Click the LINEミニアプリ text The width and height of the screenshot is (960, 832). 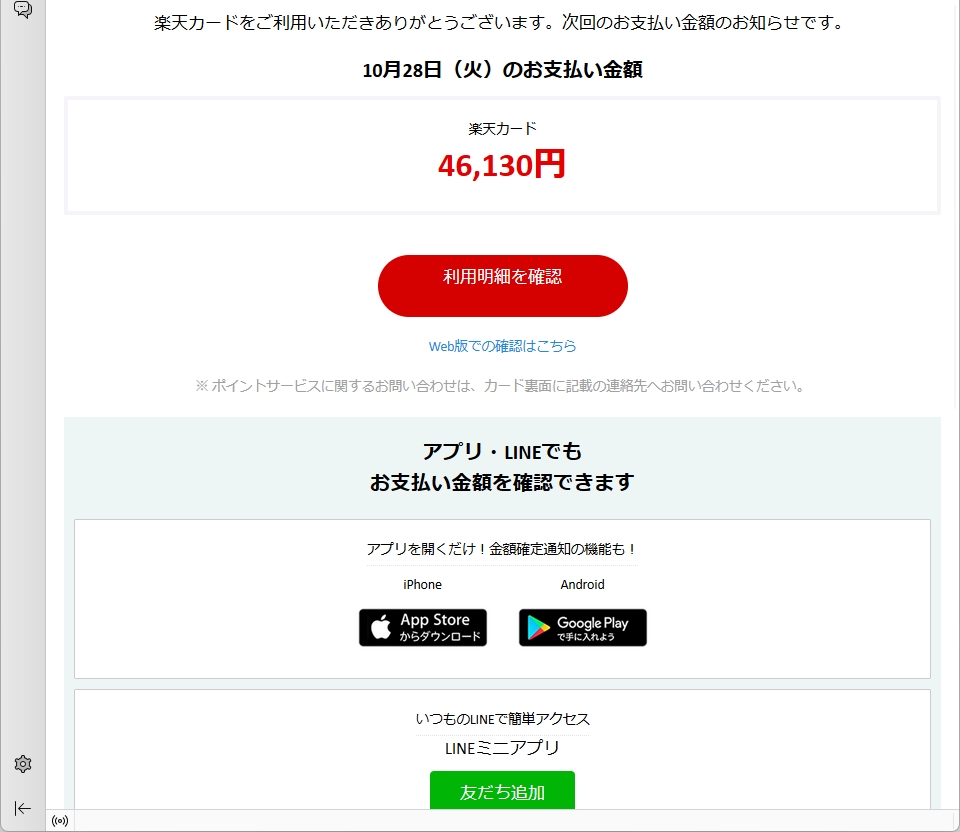click(x=502, y=748)
